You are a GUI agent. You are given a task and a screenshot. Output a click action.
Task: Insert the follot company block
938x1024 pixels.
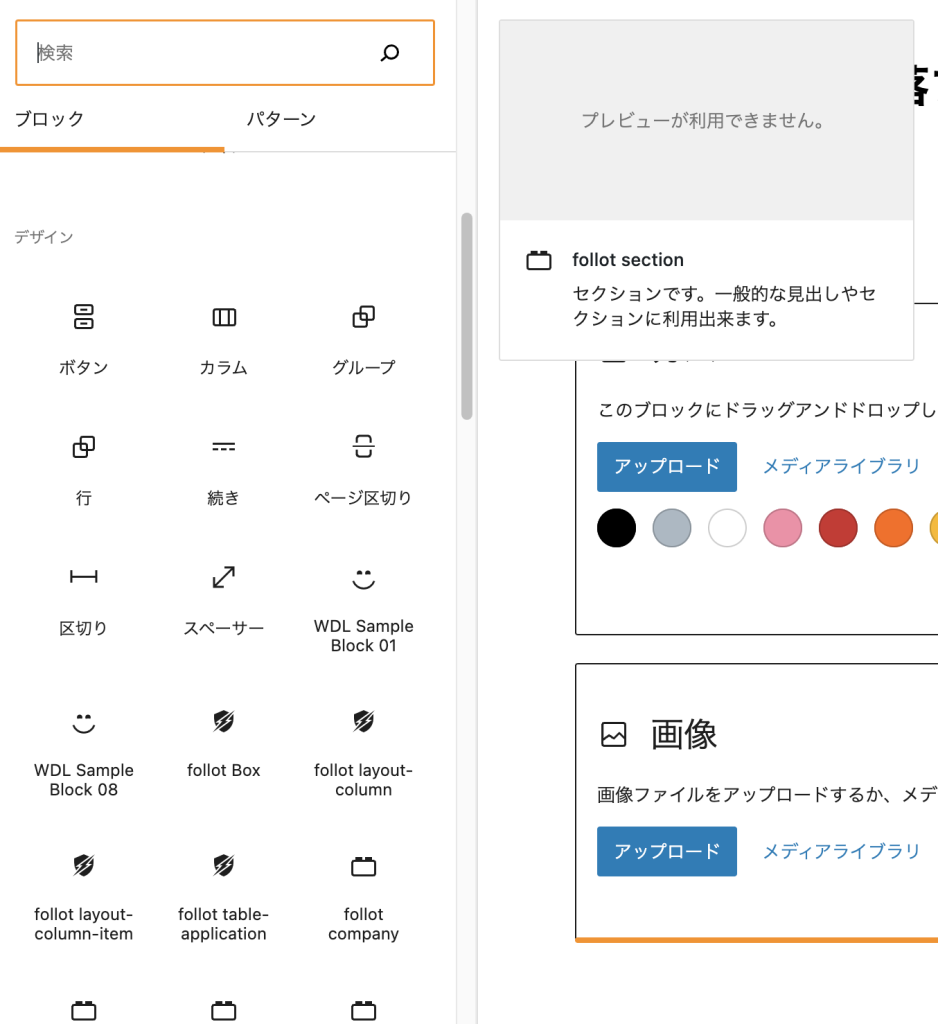tap(363, 897)
